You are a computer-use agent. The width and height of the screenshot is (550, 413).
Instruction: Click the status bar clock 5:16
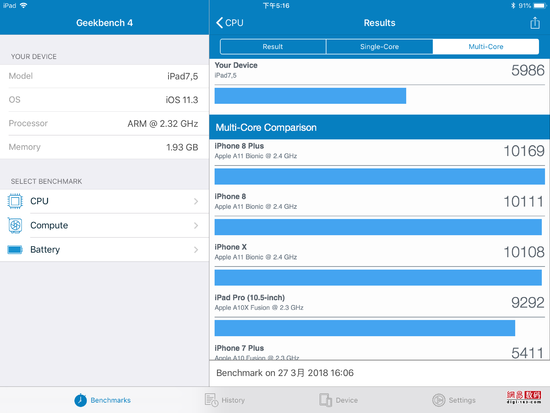coord(276,6)
